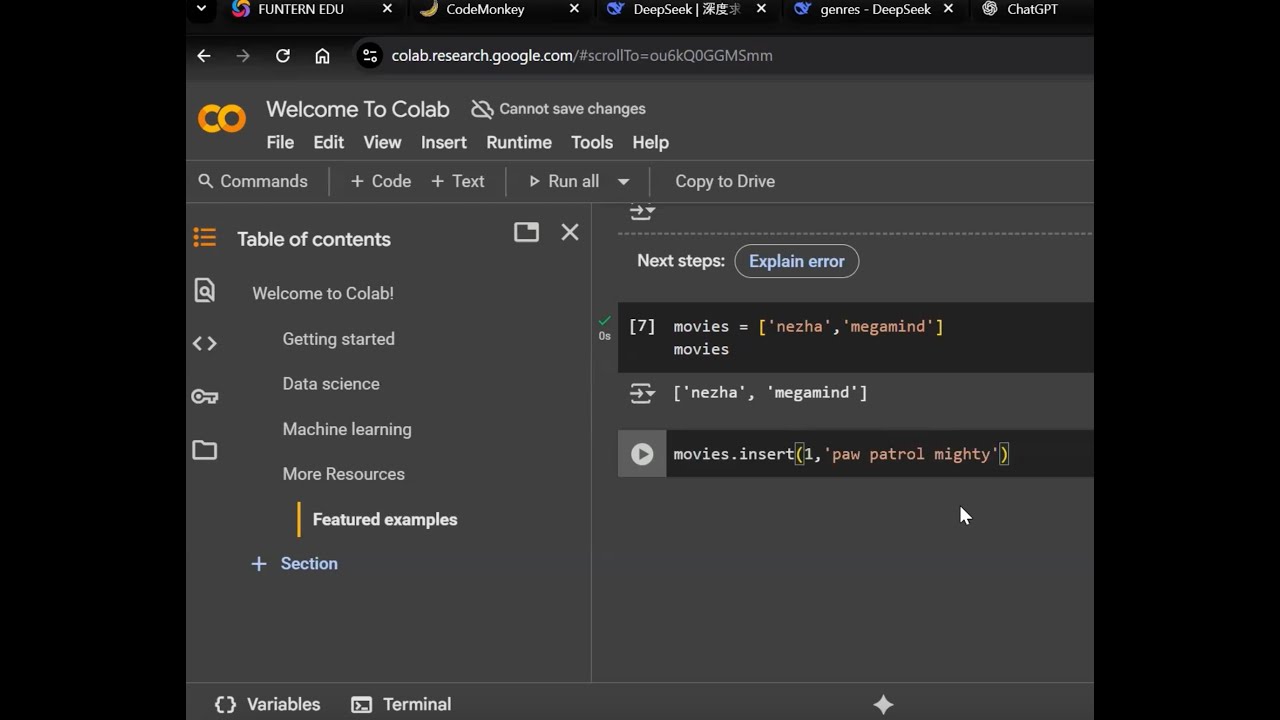
Task: Close the genres - DeepSeek tab
Action: point(948,9)
